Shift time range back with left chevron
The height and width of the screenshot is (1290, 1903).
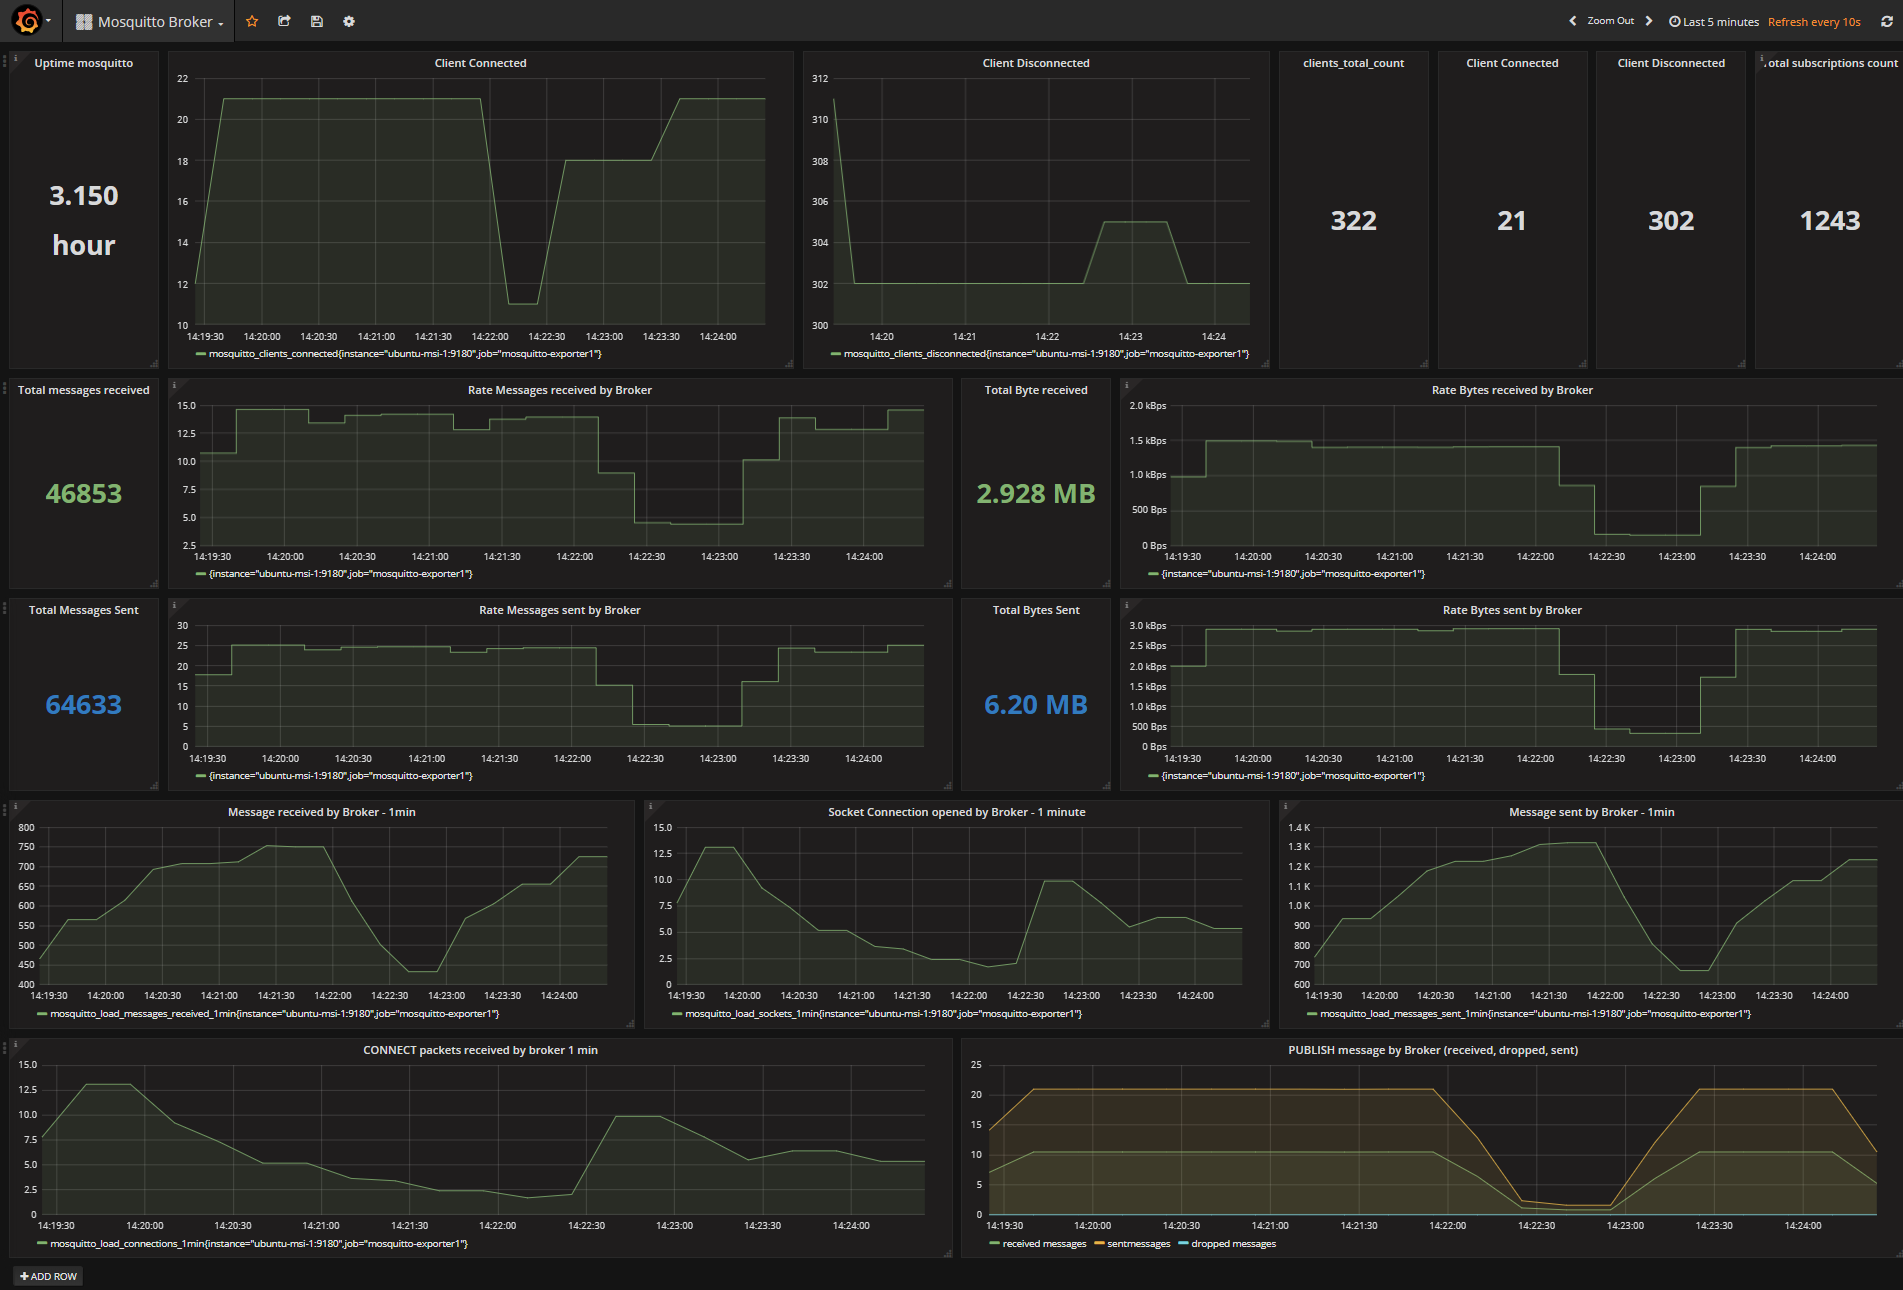pos(1573,21)
